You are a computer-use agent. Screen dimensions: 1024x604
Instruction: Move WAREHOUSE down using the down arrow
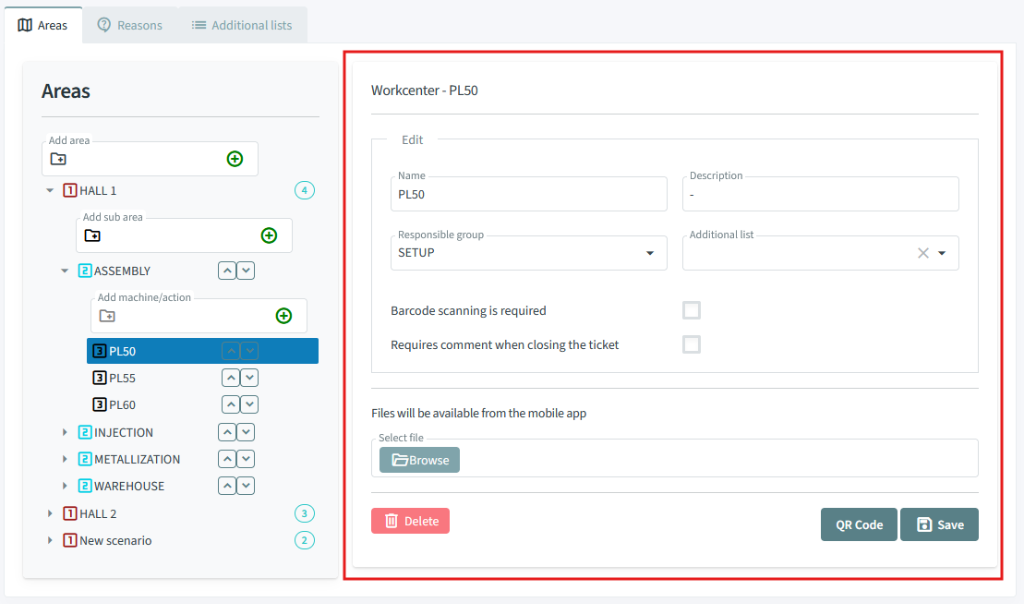point(246,486)
